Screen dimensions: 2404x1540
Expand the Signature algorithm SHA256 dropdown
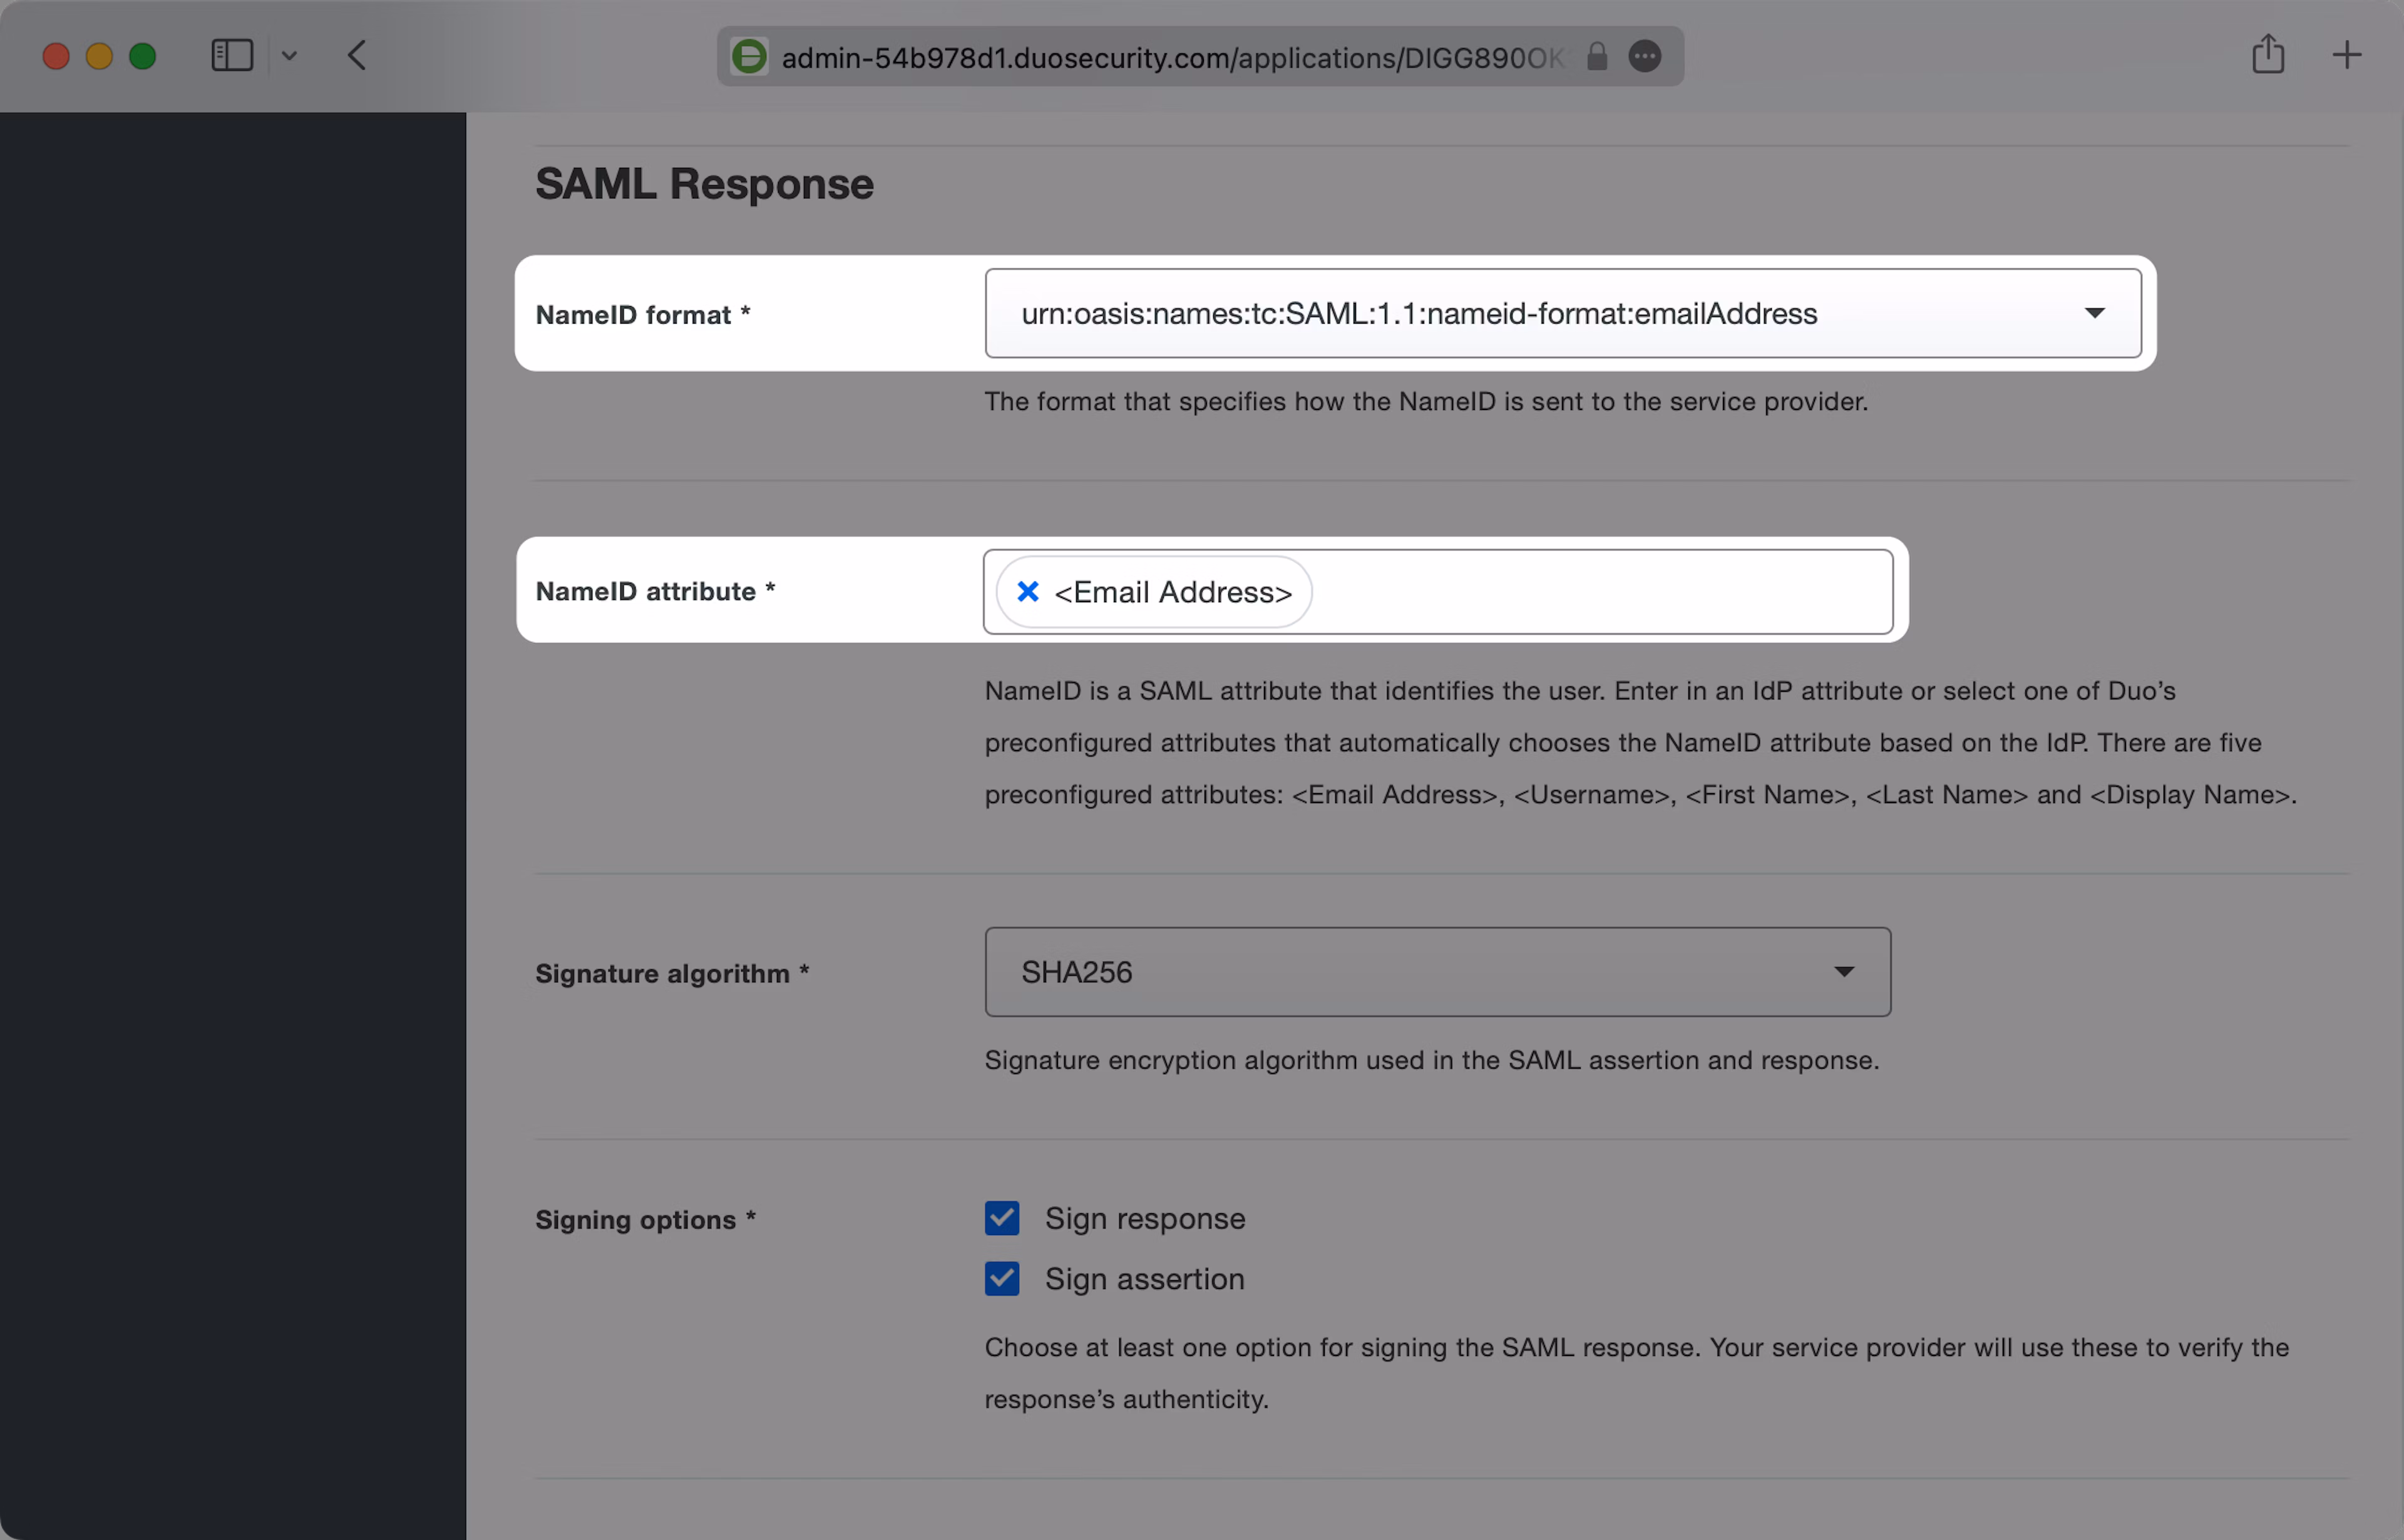[1437, 972]
